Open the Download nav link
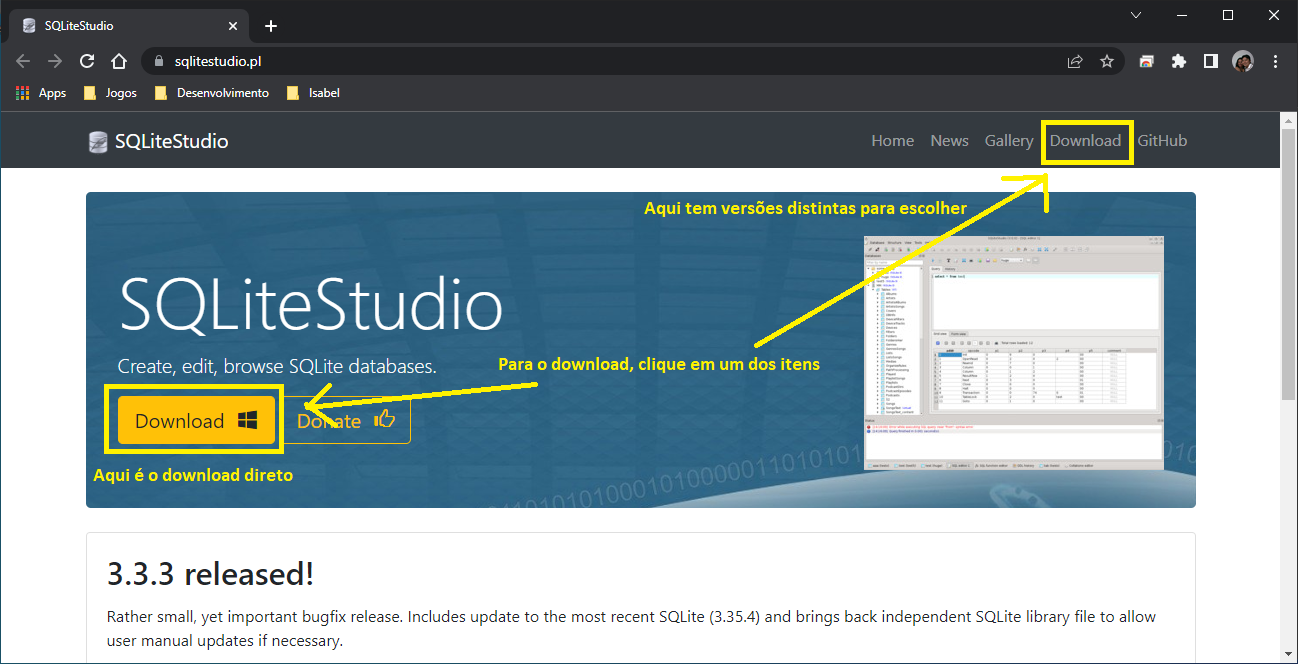 point(1085,141)
